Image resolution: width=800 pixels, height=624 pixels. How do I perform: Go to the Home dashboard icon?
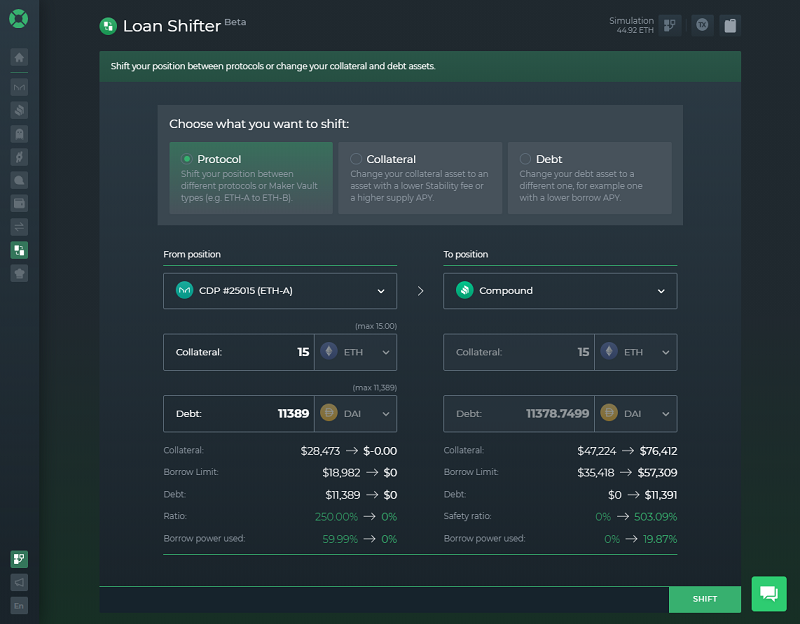click(x=19, y=57)
